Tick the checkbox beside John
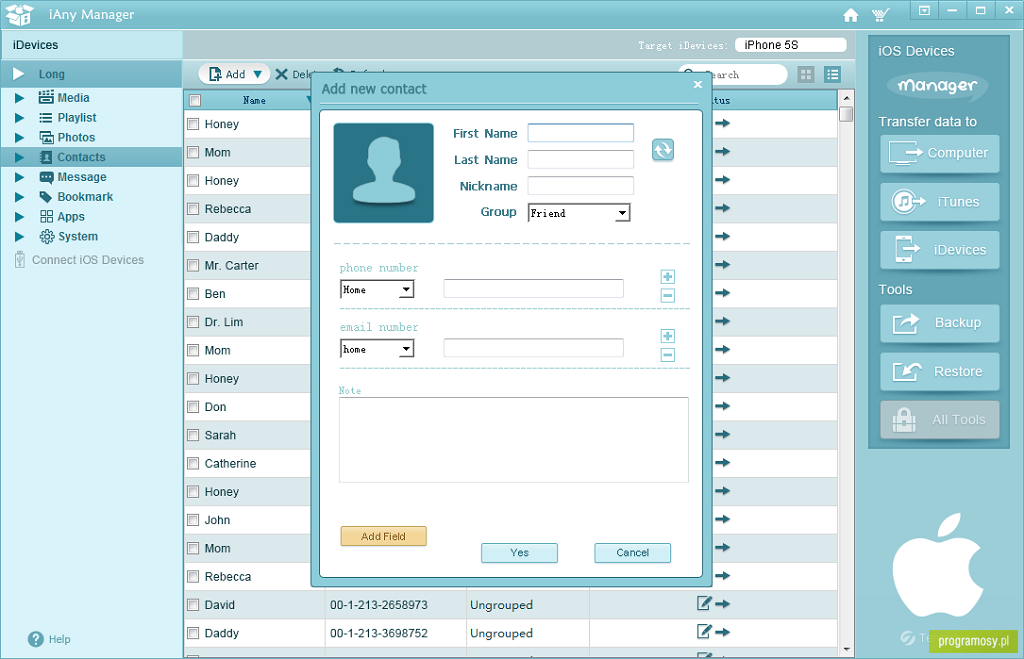 [x=193, y=520]
